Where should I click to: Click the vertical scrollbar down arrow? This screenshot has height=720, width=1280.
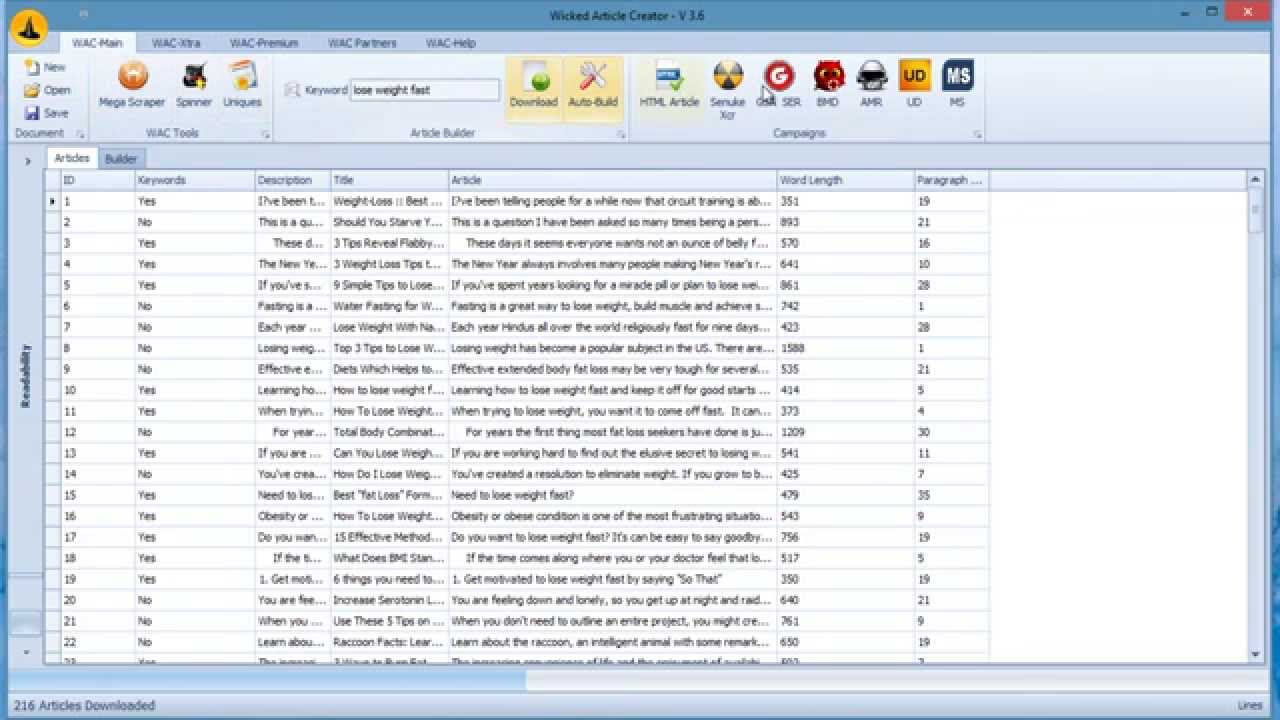click(x=1256, y=654)
